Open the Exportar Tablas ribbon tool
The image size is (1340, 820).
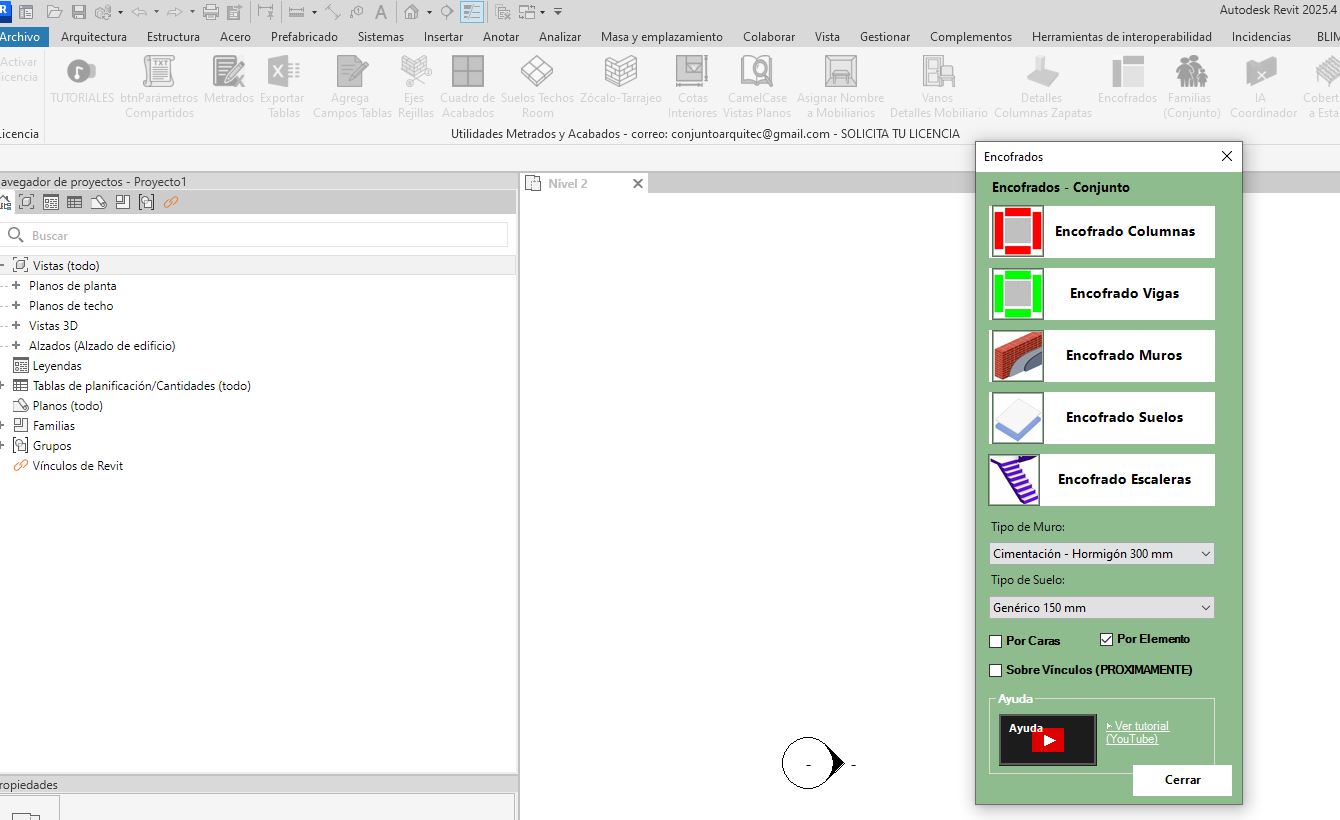pyautogui.click(x=282, y=86)
